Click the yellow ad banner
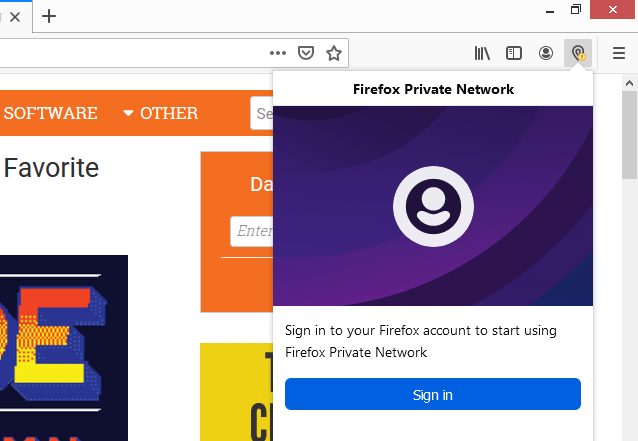 (236, 391)
